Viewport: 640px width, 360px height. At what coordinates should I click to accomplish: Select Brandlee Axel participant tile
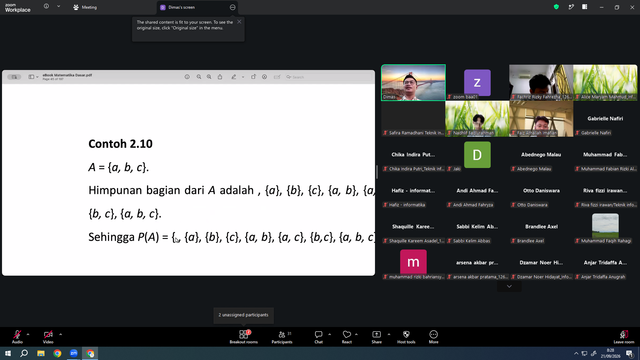[x=541, y=227]
